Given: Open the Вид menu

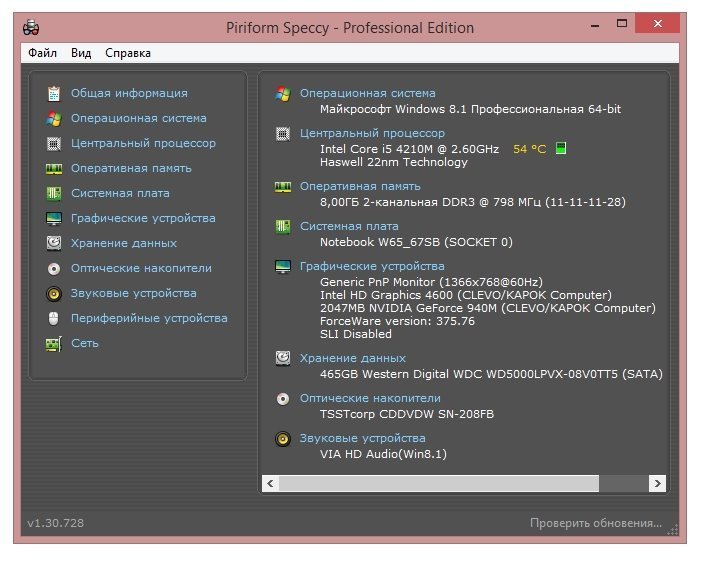Looking at the screenshot, I should click(81, 53).
